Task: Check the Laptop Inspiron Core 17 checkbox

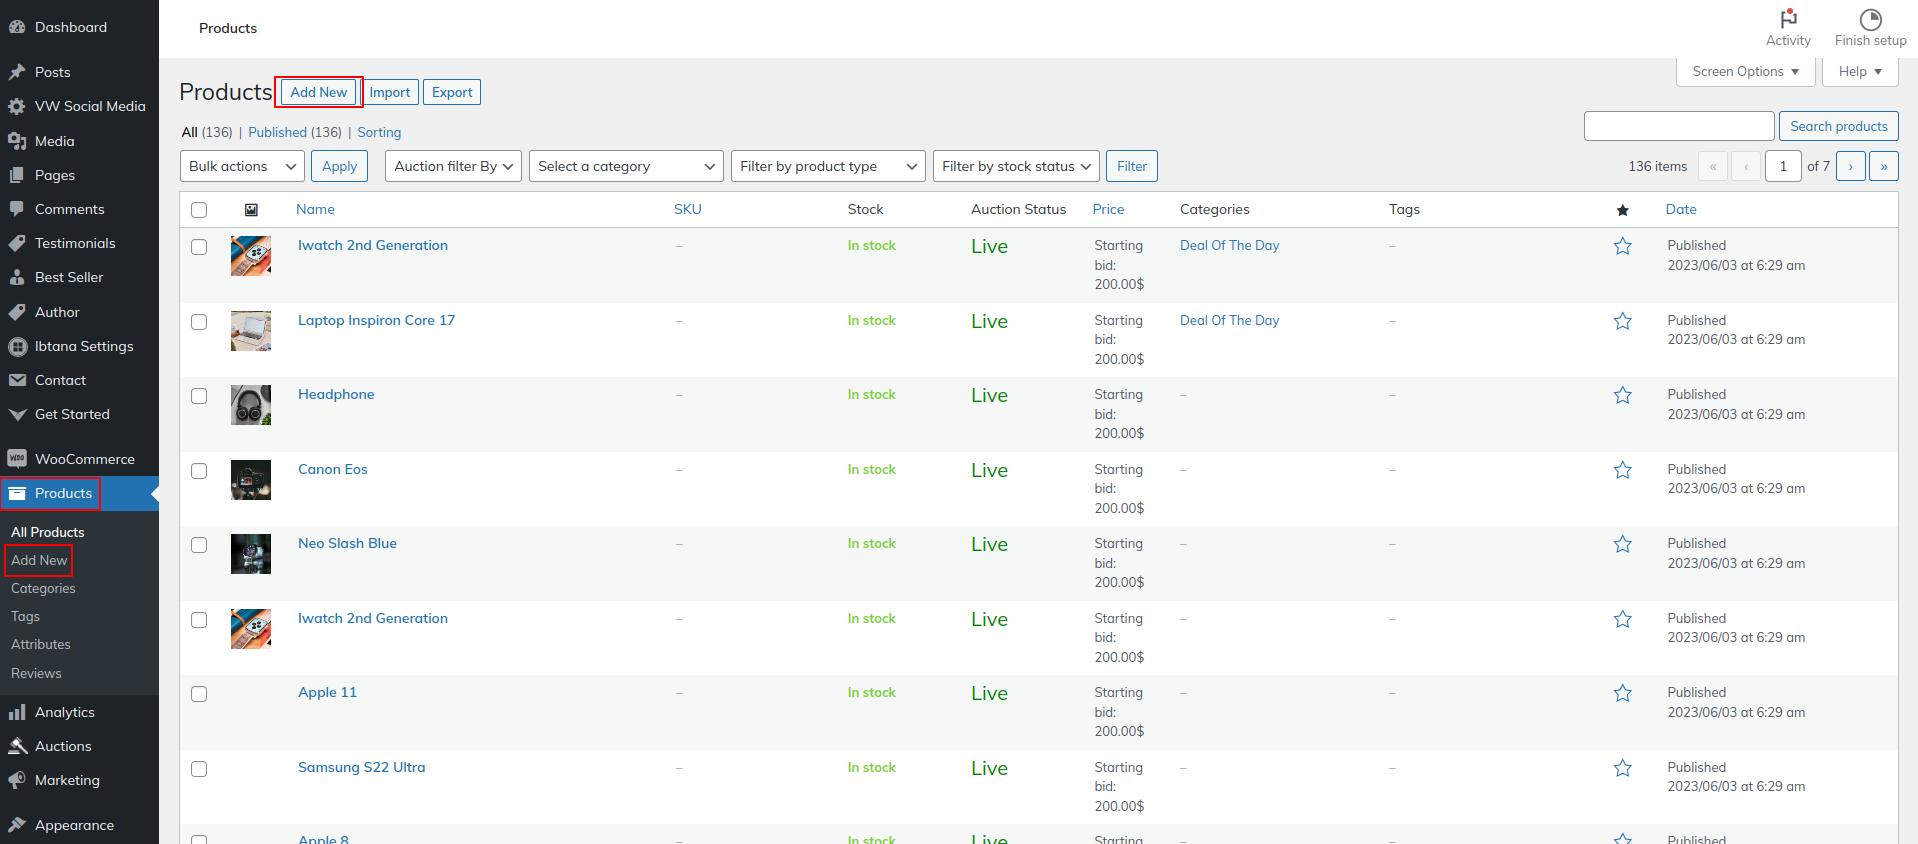Action: 199,322
